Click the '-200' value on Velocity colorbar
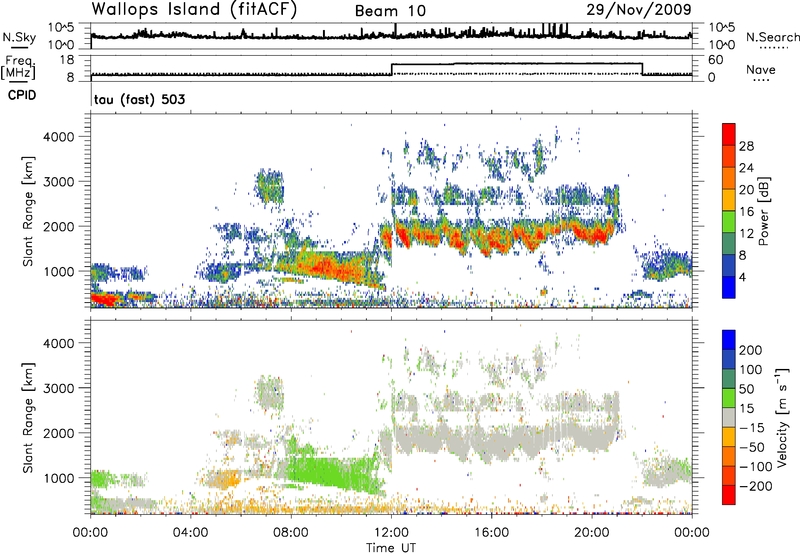This screenshot has height=554, width=800. [756, 486]
